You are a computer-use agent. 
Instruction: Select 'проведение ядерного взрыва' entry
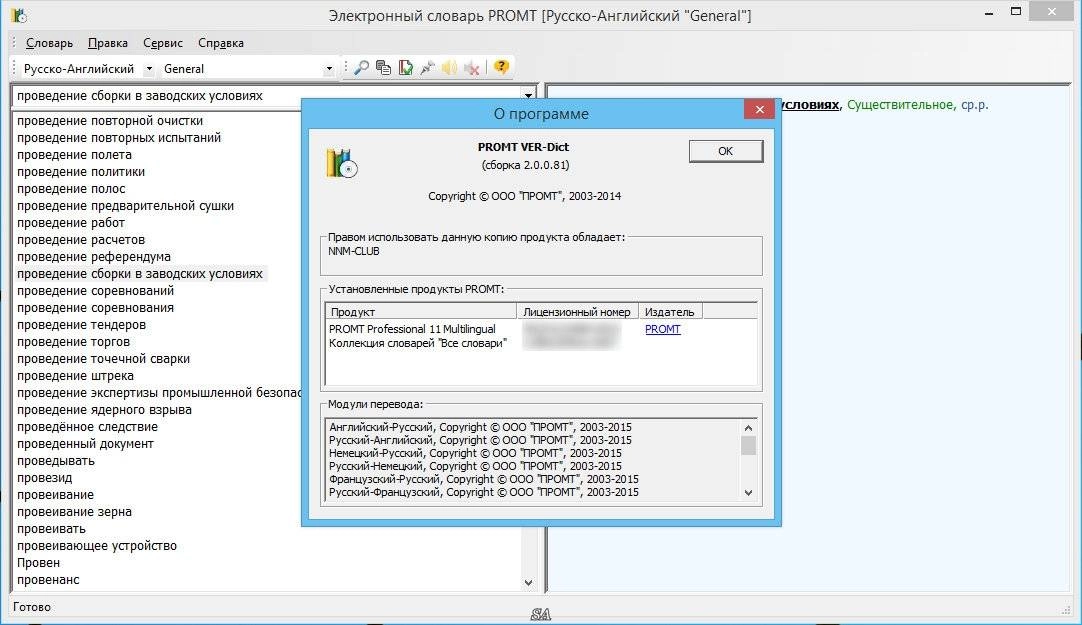tap(104, 410)
